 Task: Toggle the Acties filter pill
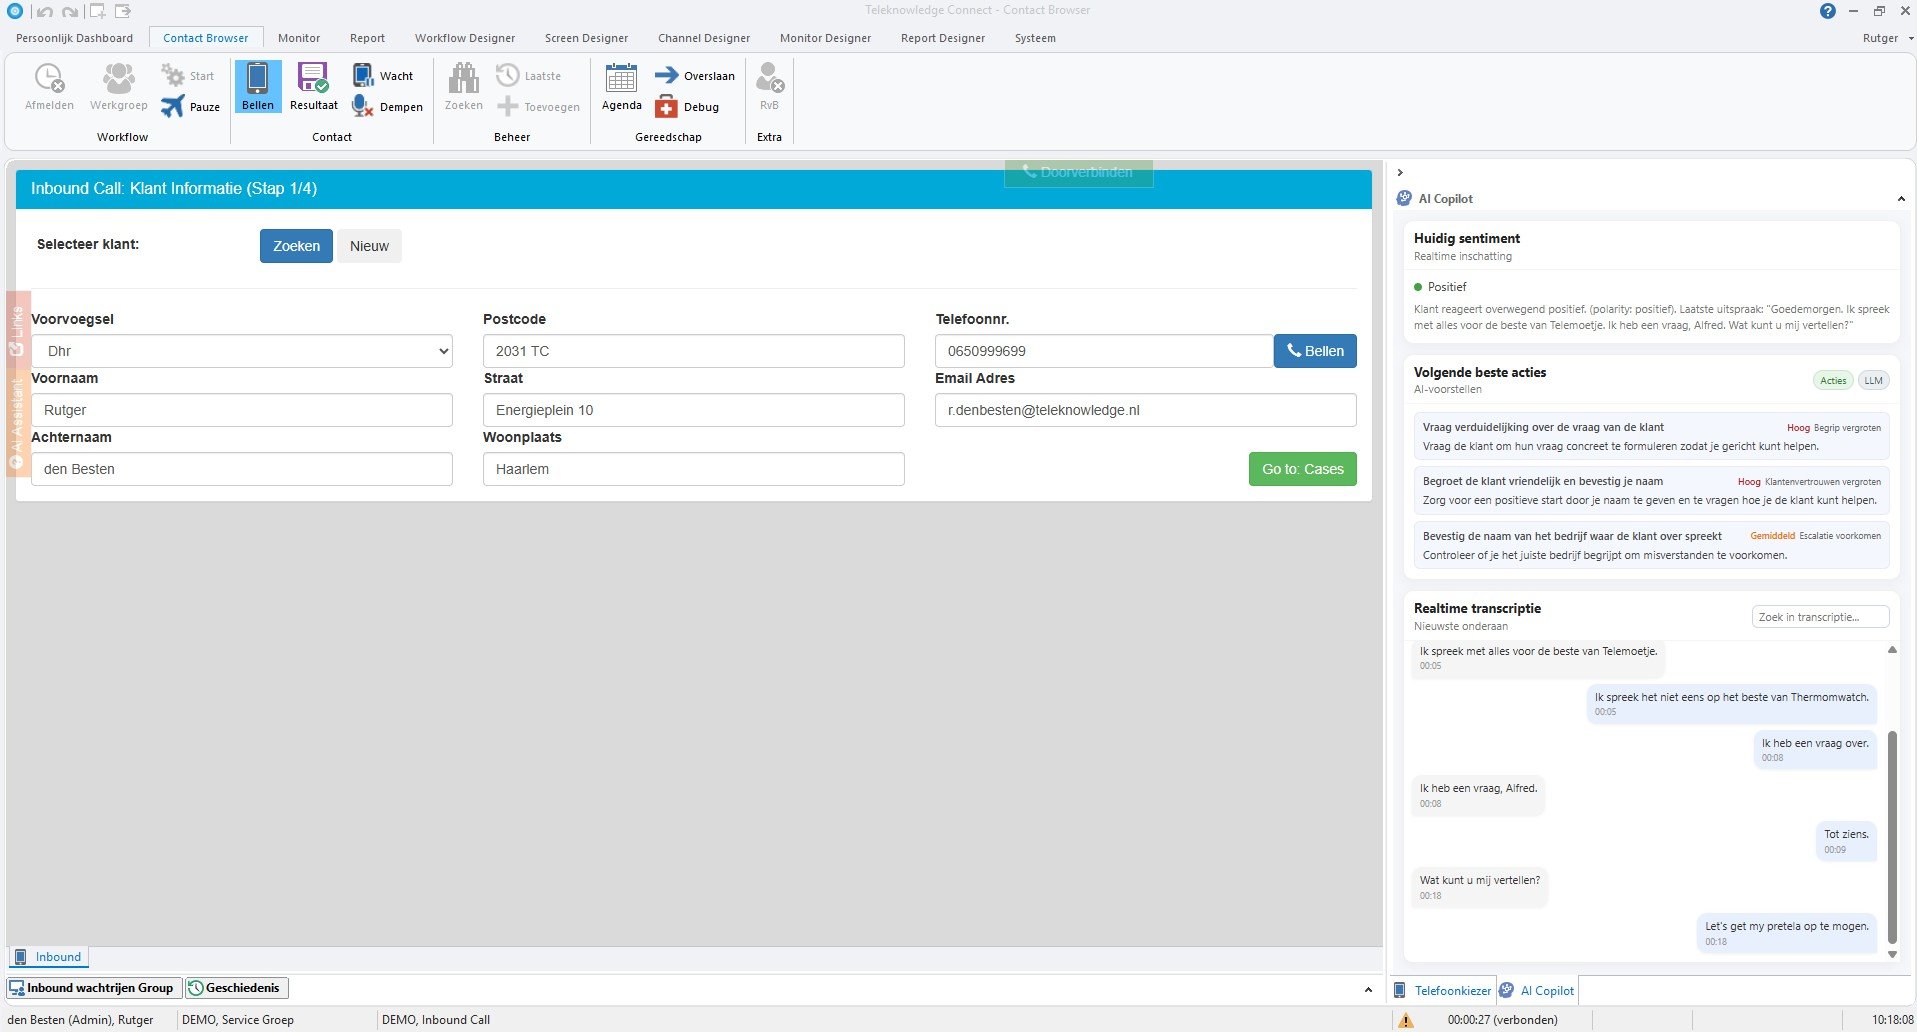[x=1833, y=380]
